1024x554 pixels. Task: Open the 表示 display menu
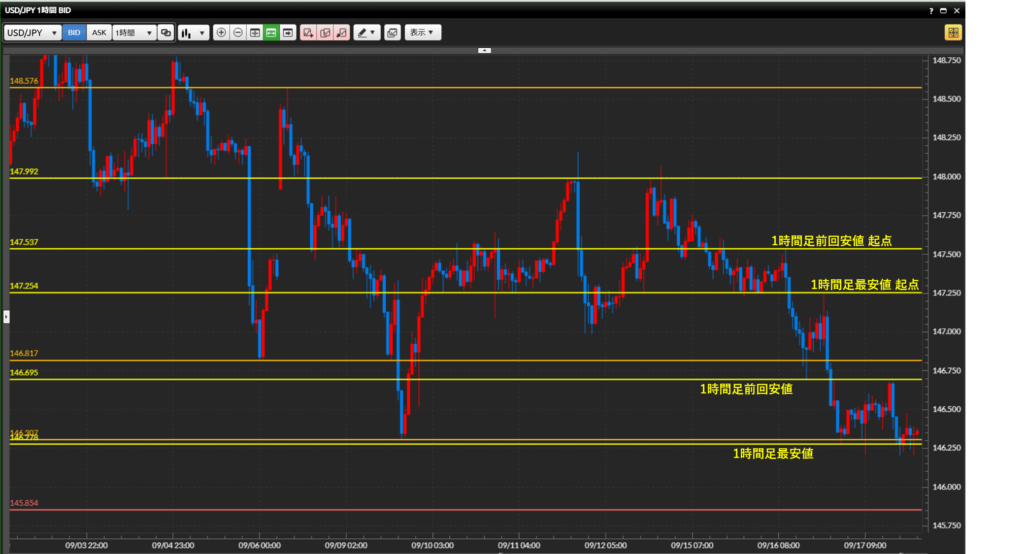[423, 32]
